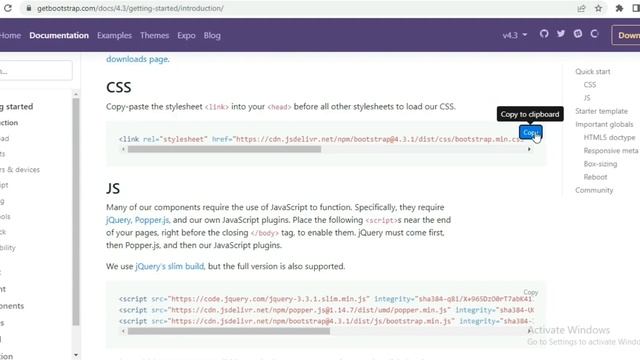Open the Open Collective icon

point(594,34)
